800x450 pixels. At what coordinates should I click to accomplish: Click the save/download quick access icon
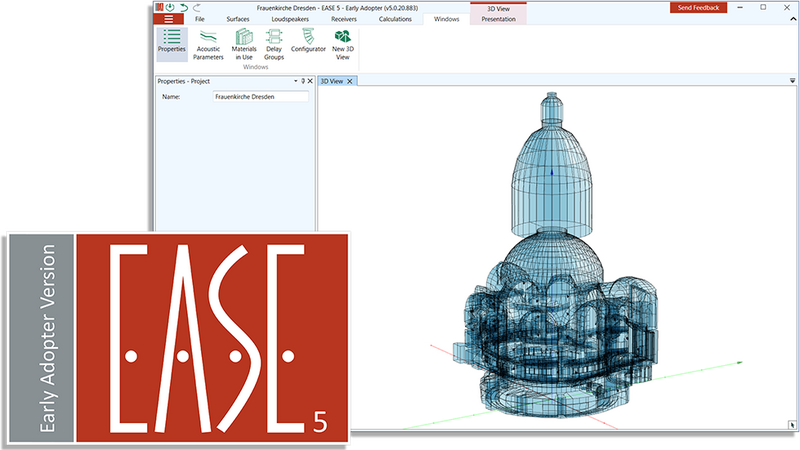(x=170, y=7)
